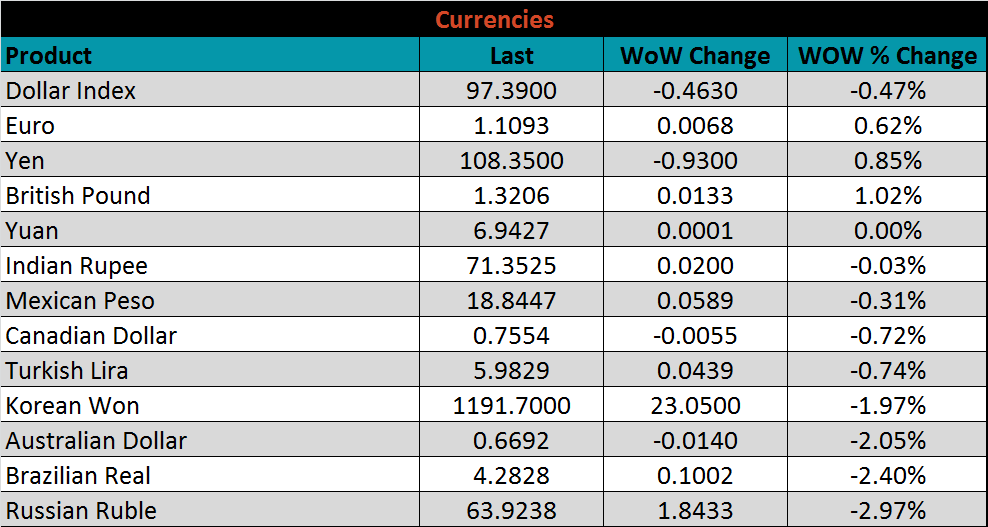Select the Last column header

tap(511, 55)
